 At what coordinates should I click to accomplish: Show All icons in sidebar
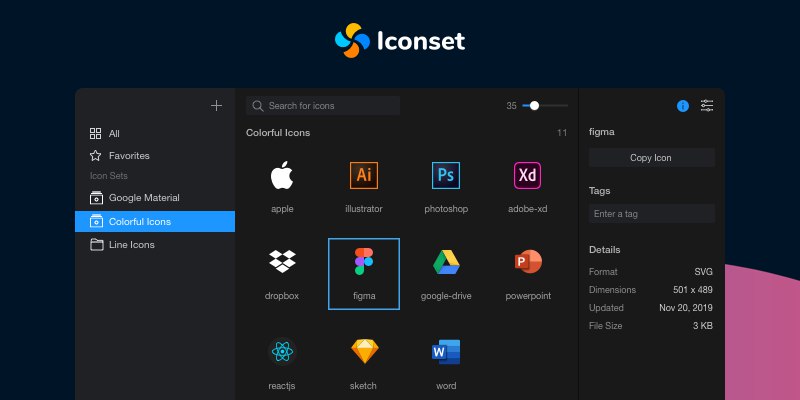(x=155, y=134)
